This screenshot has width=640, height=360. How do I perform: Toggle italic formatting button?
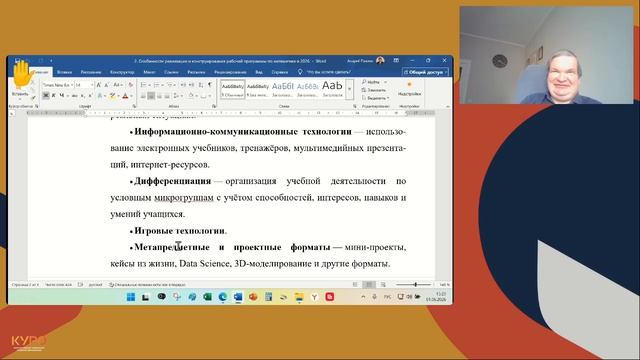[53, 96]
